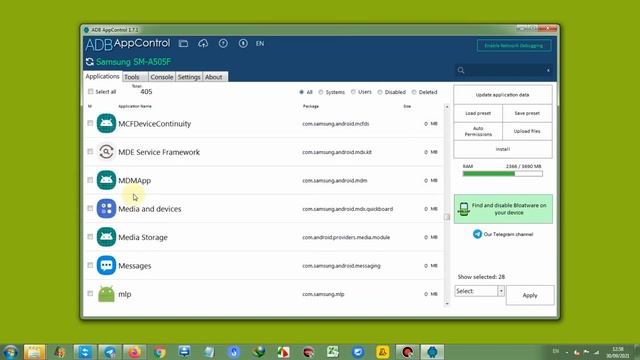640x360 pixels.
Task: Check the Media Storage checkbox
Action: 90,236
